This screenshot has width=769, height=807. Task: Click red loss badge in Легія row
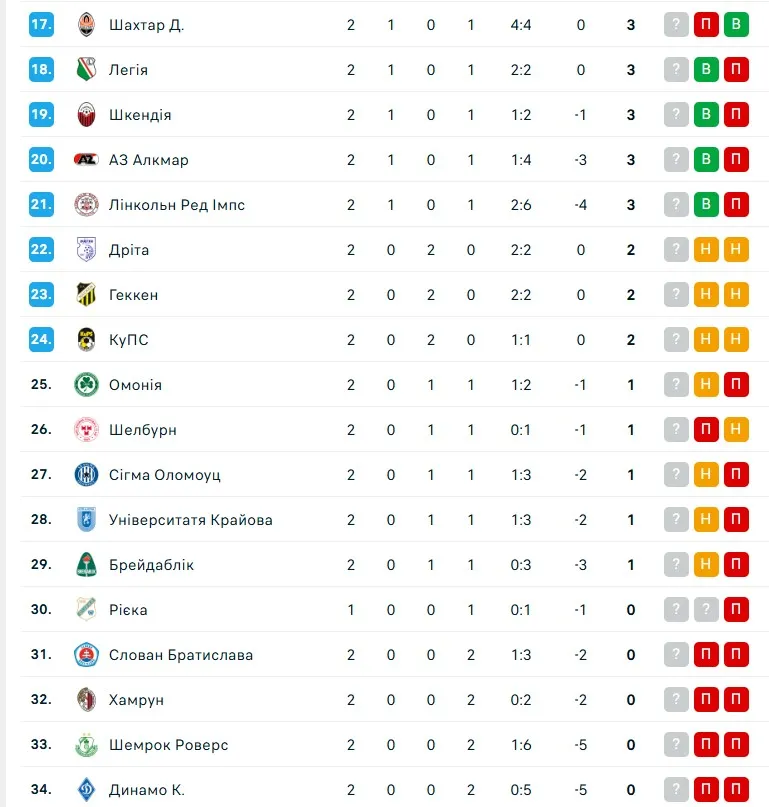(736, 70)
